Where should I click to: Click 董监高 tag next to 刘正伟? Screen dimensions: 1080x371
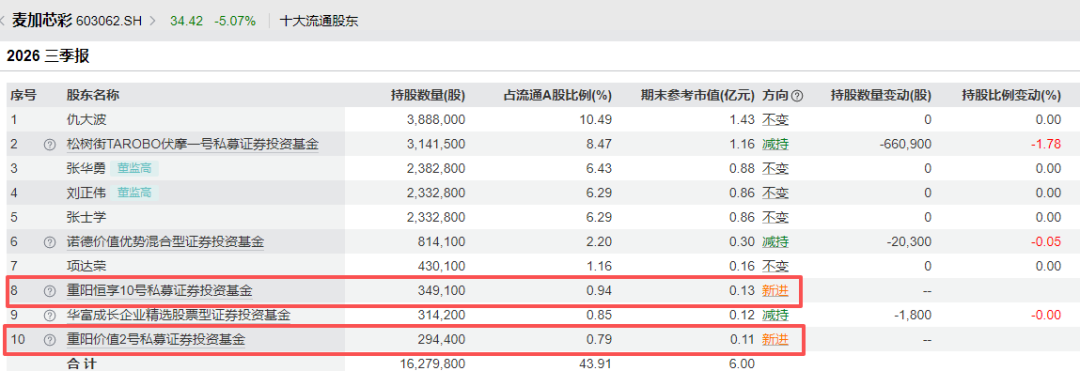point(134,193)
